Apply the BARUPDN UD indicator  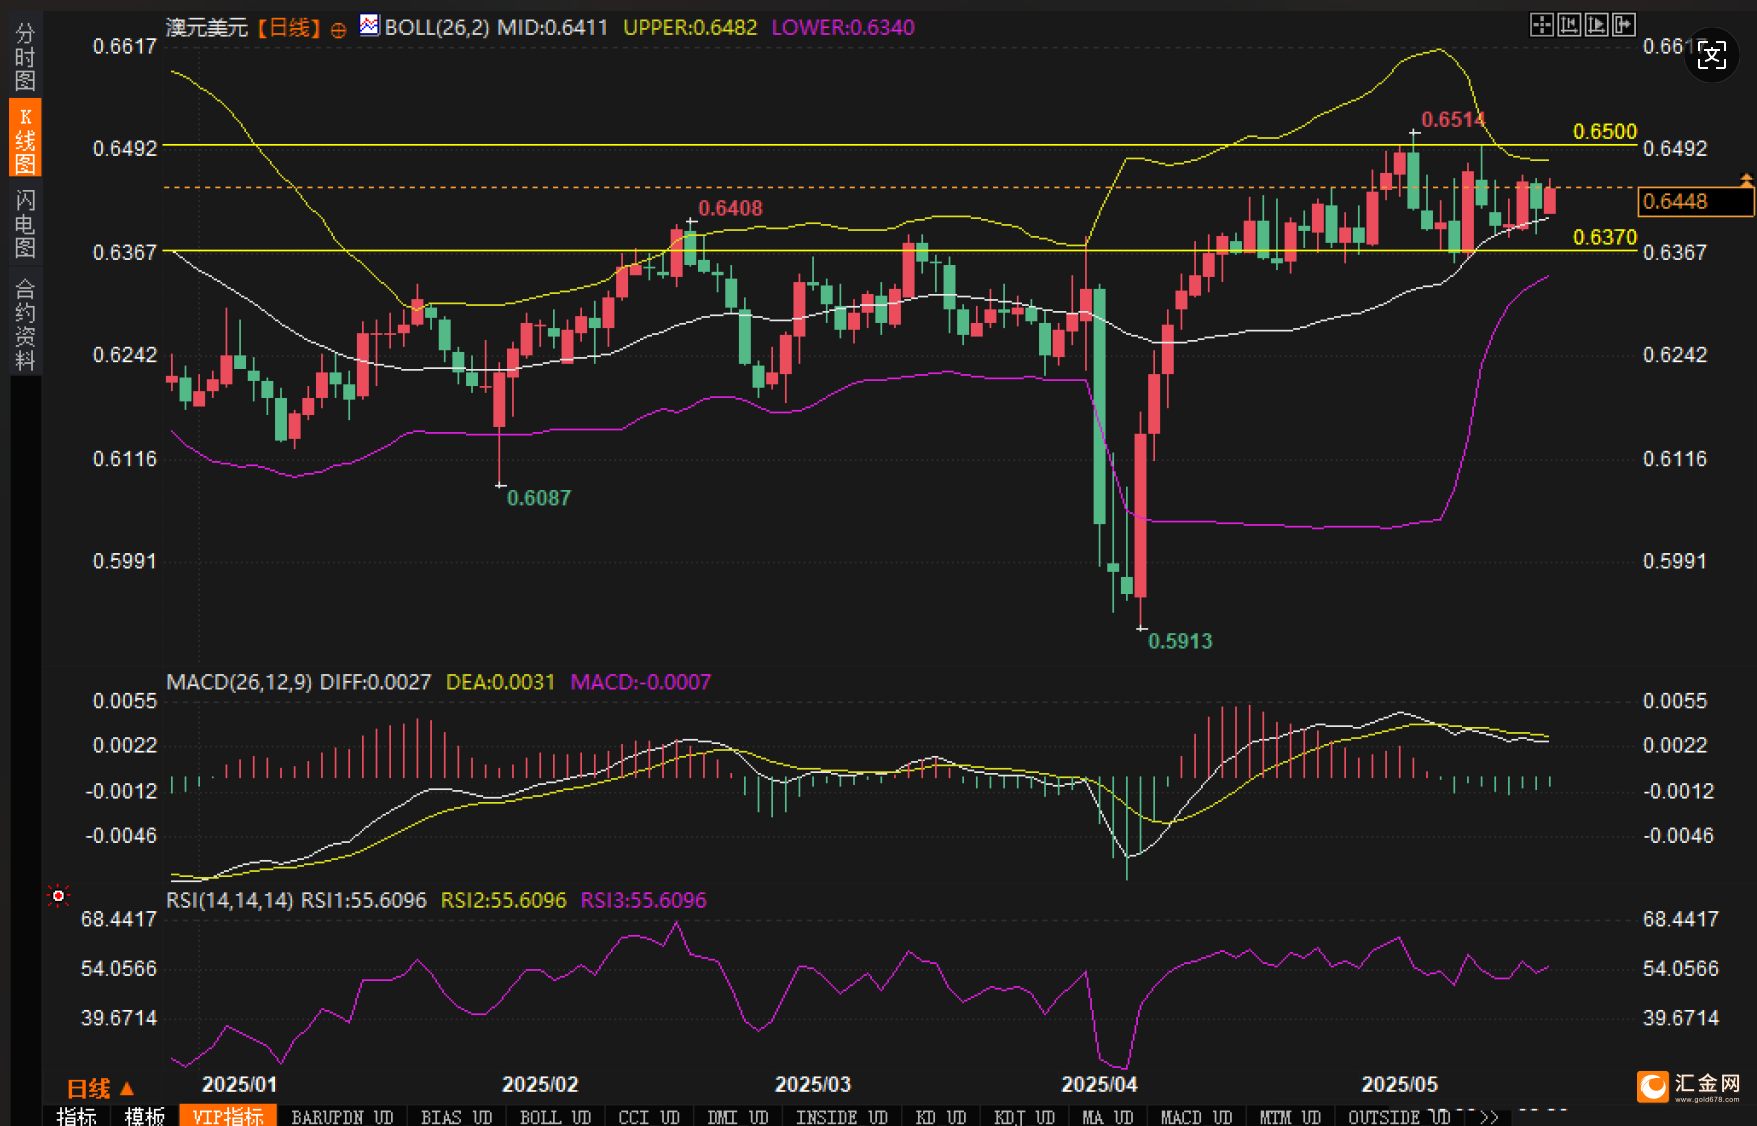tap(342, 1116)
